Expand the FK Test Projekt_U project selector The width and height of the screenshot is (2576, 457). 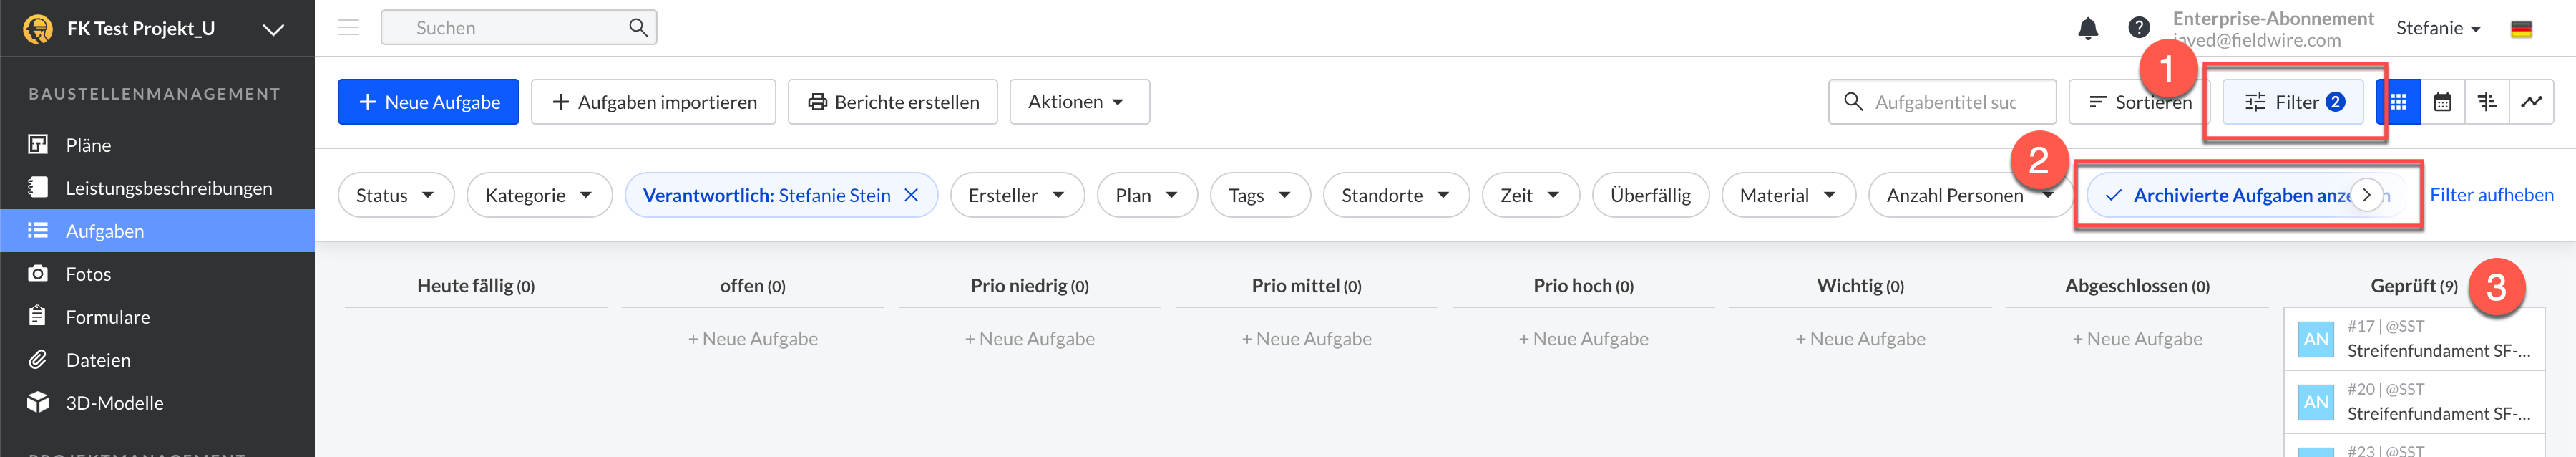(x=273, y=29)
